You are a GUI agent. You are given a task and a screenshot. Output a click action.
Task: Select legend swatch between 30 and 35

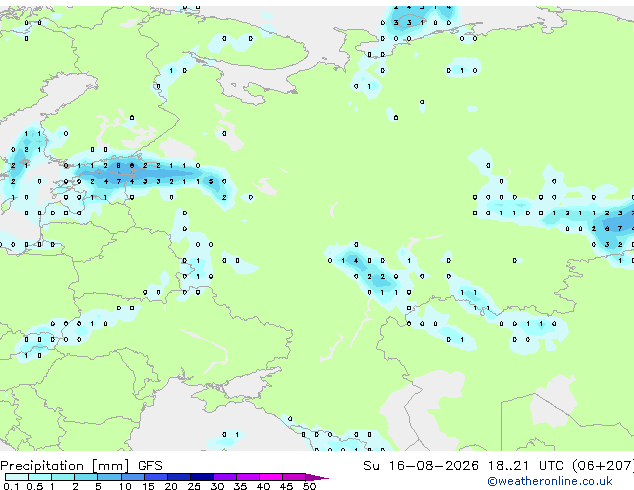pyautogui.click(x=224, y=477)
